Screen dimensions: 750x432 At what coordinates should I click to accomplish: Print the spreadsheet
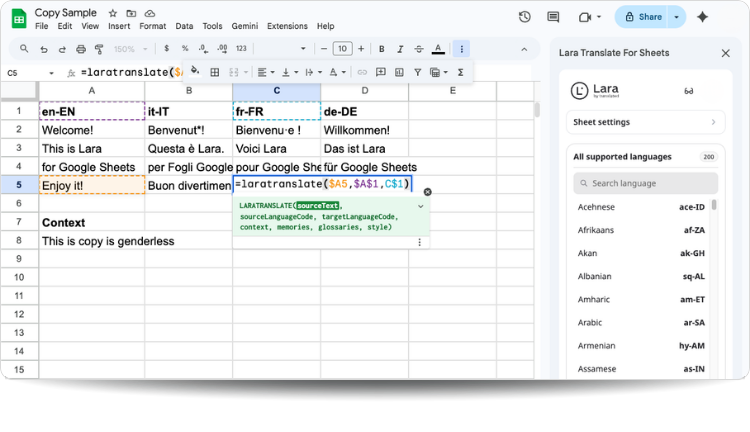[81, 49]
